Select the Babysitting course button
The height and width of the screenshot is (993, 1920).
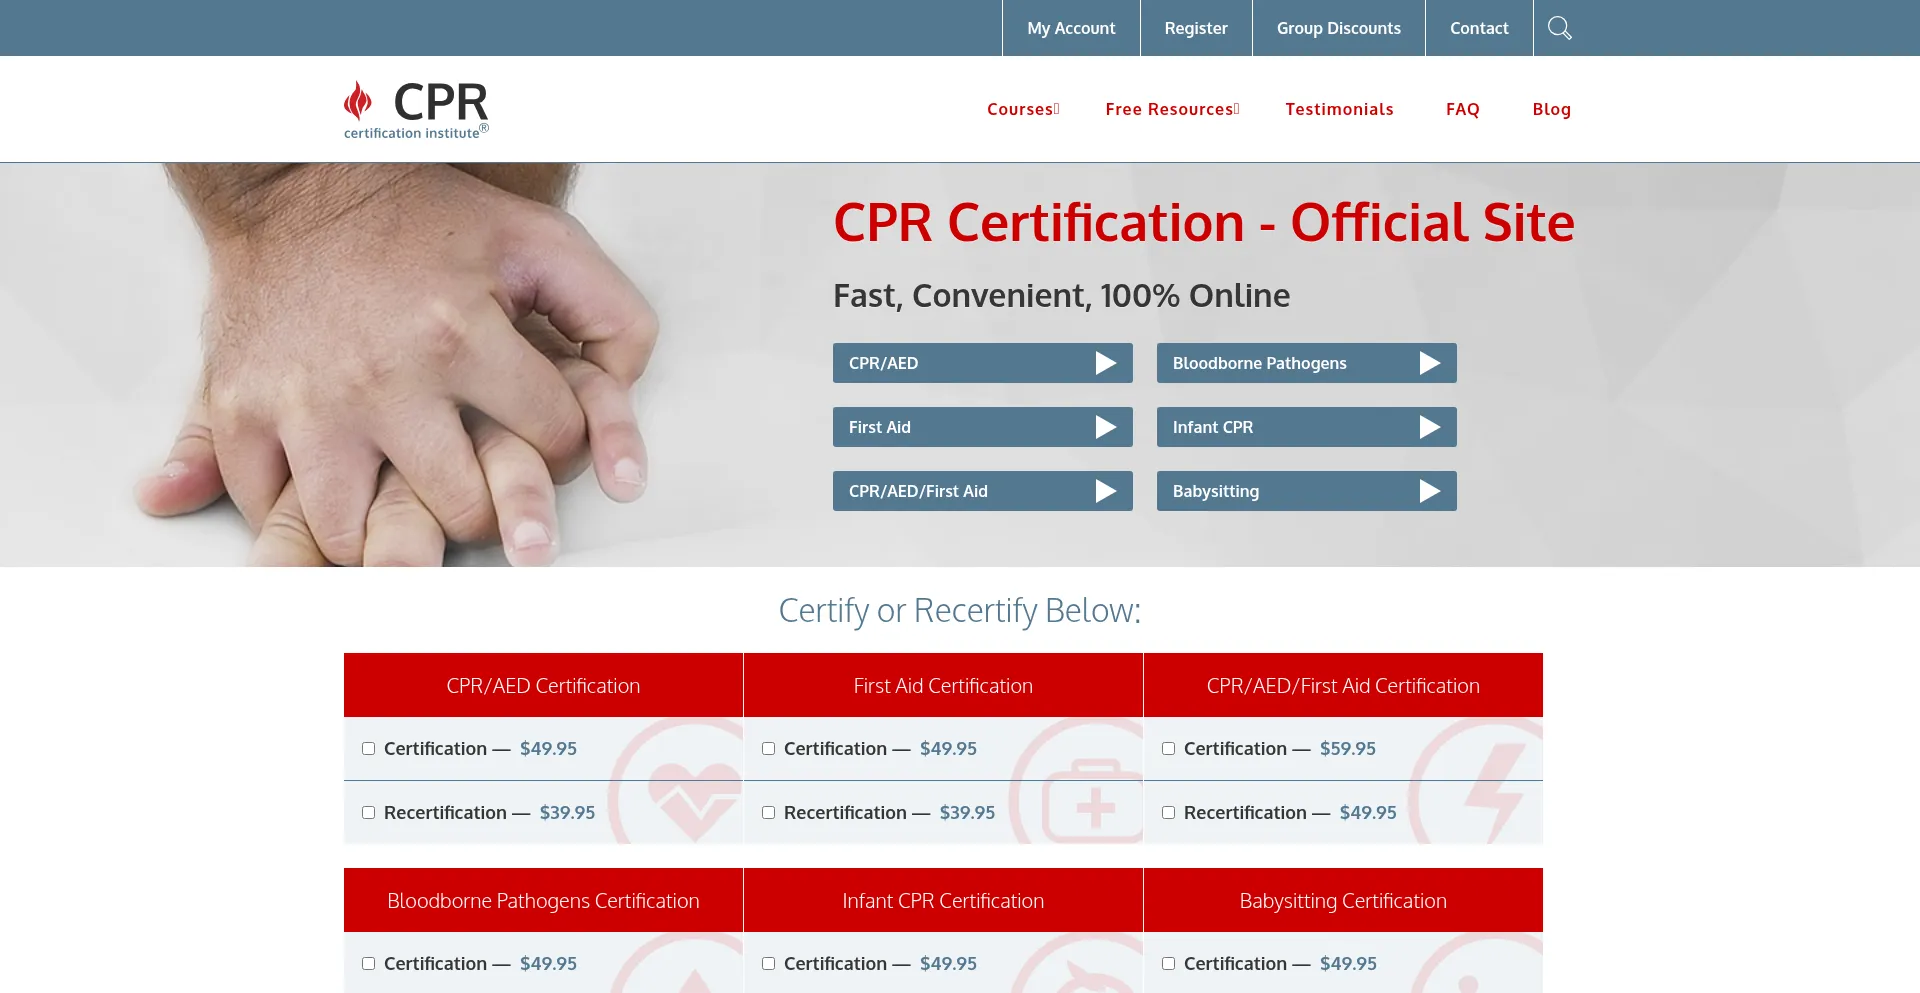(x=1307, y=491)
